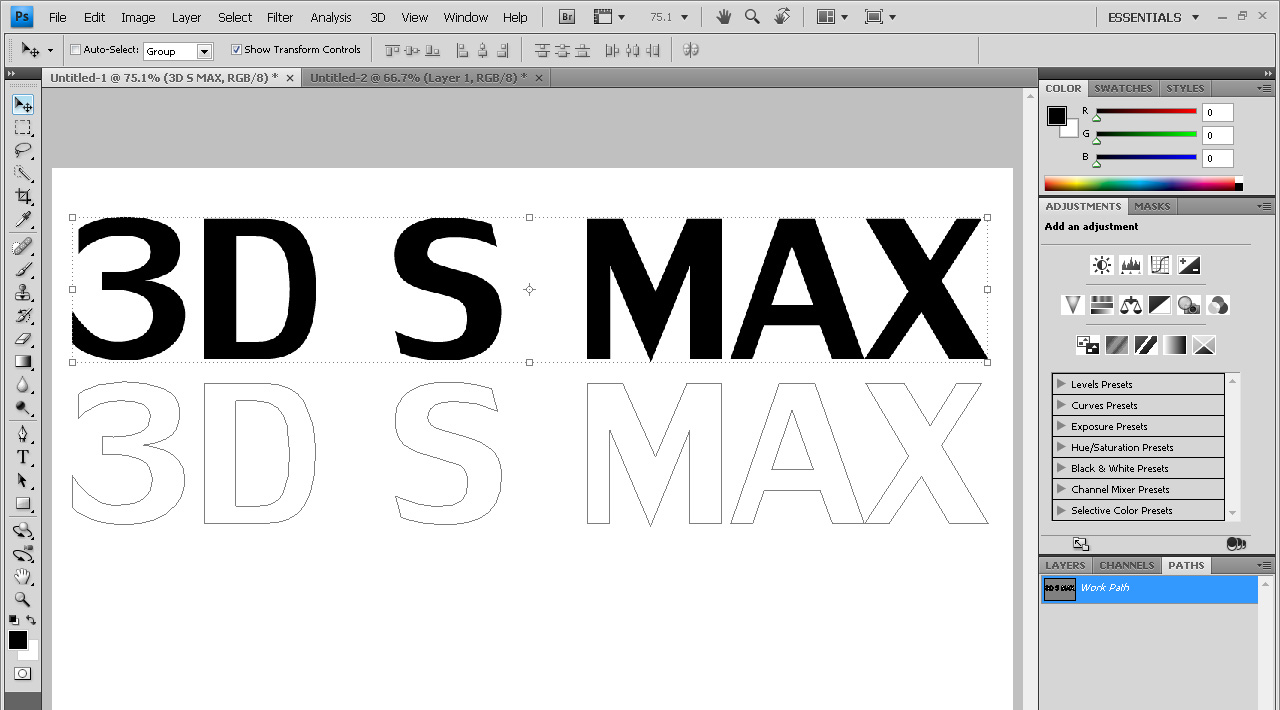Select the Pen tool

tap(22, 434)
